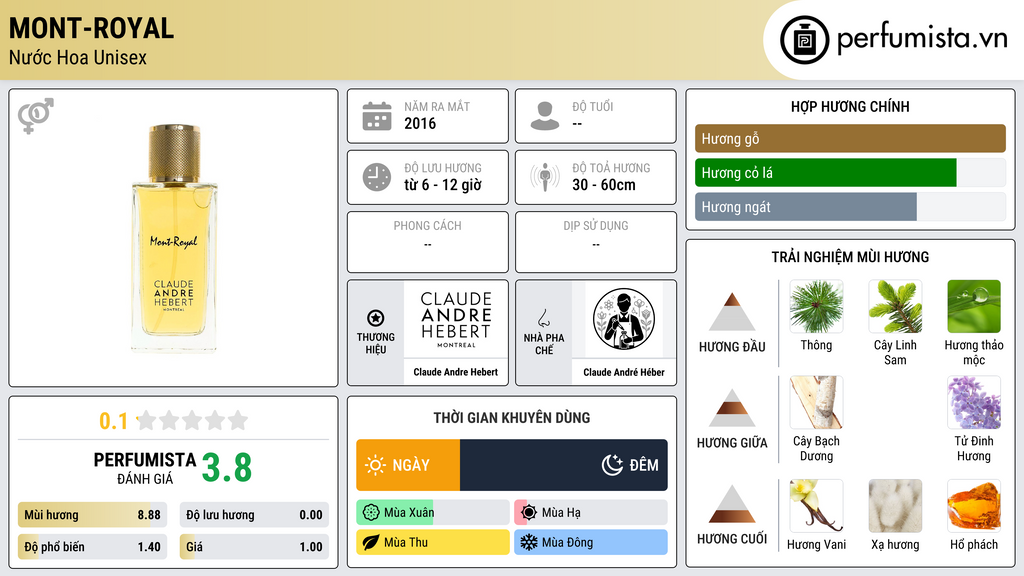Click the '30 - 60cm' sillage value

click(604, 185)
